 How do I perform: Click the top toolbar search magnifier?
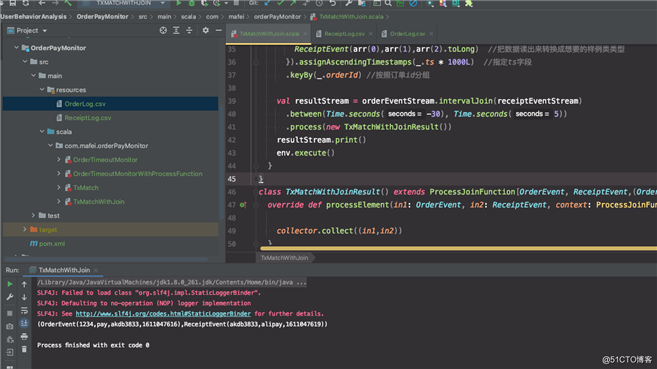[388, 3]
